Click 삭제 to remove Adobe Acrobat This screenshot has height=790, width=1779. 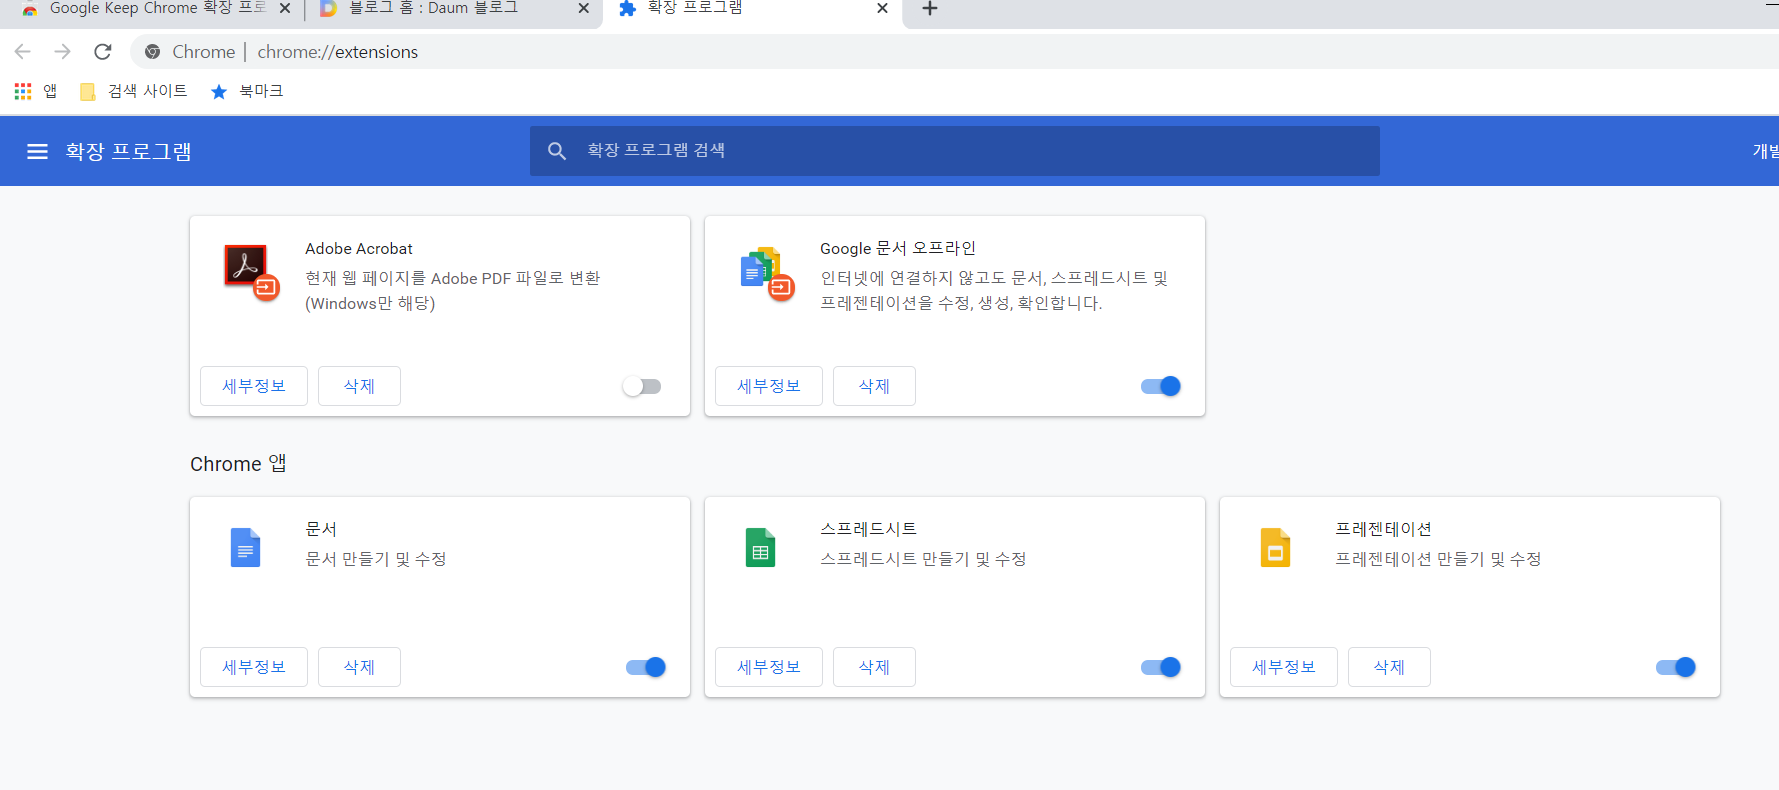pyautogui.click(x=359, y=386)
